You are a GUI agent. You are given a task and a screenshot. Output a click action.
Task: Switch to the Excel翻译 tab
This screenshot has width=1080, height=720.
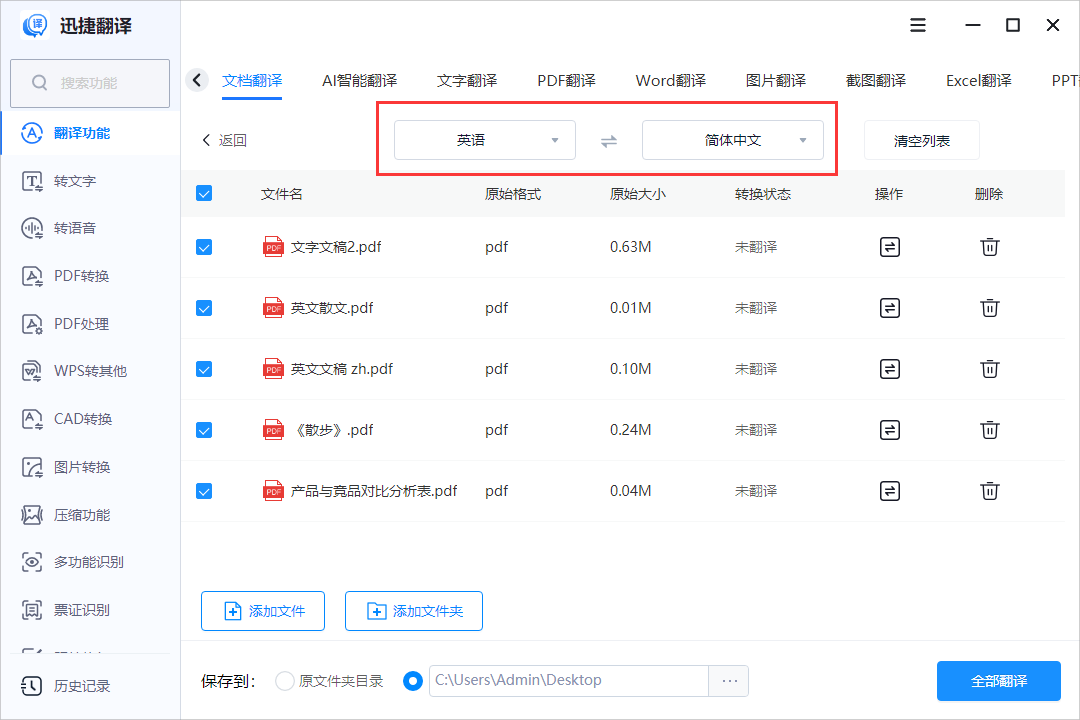979,81
